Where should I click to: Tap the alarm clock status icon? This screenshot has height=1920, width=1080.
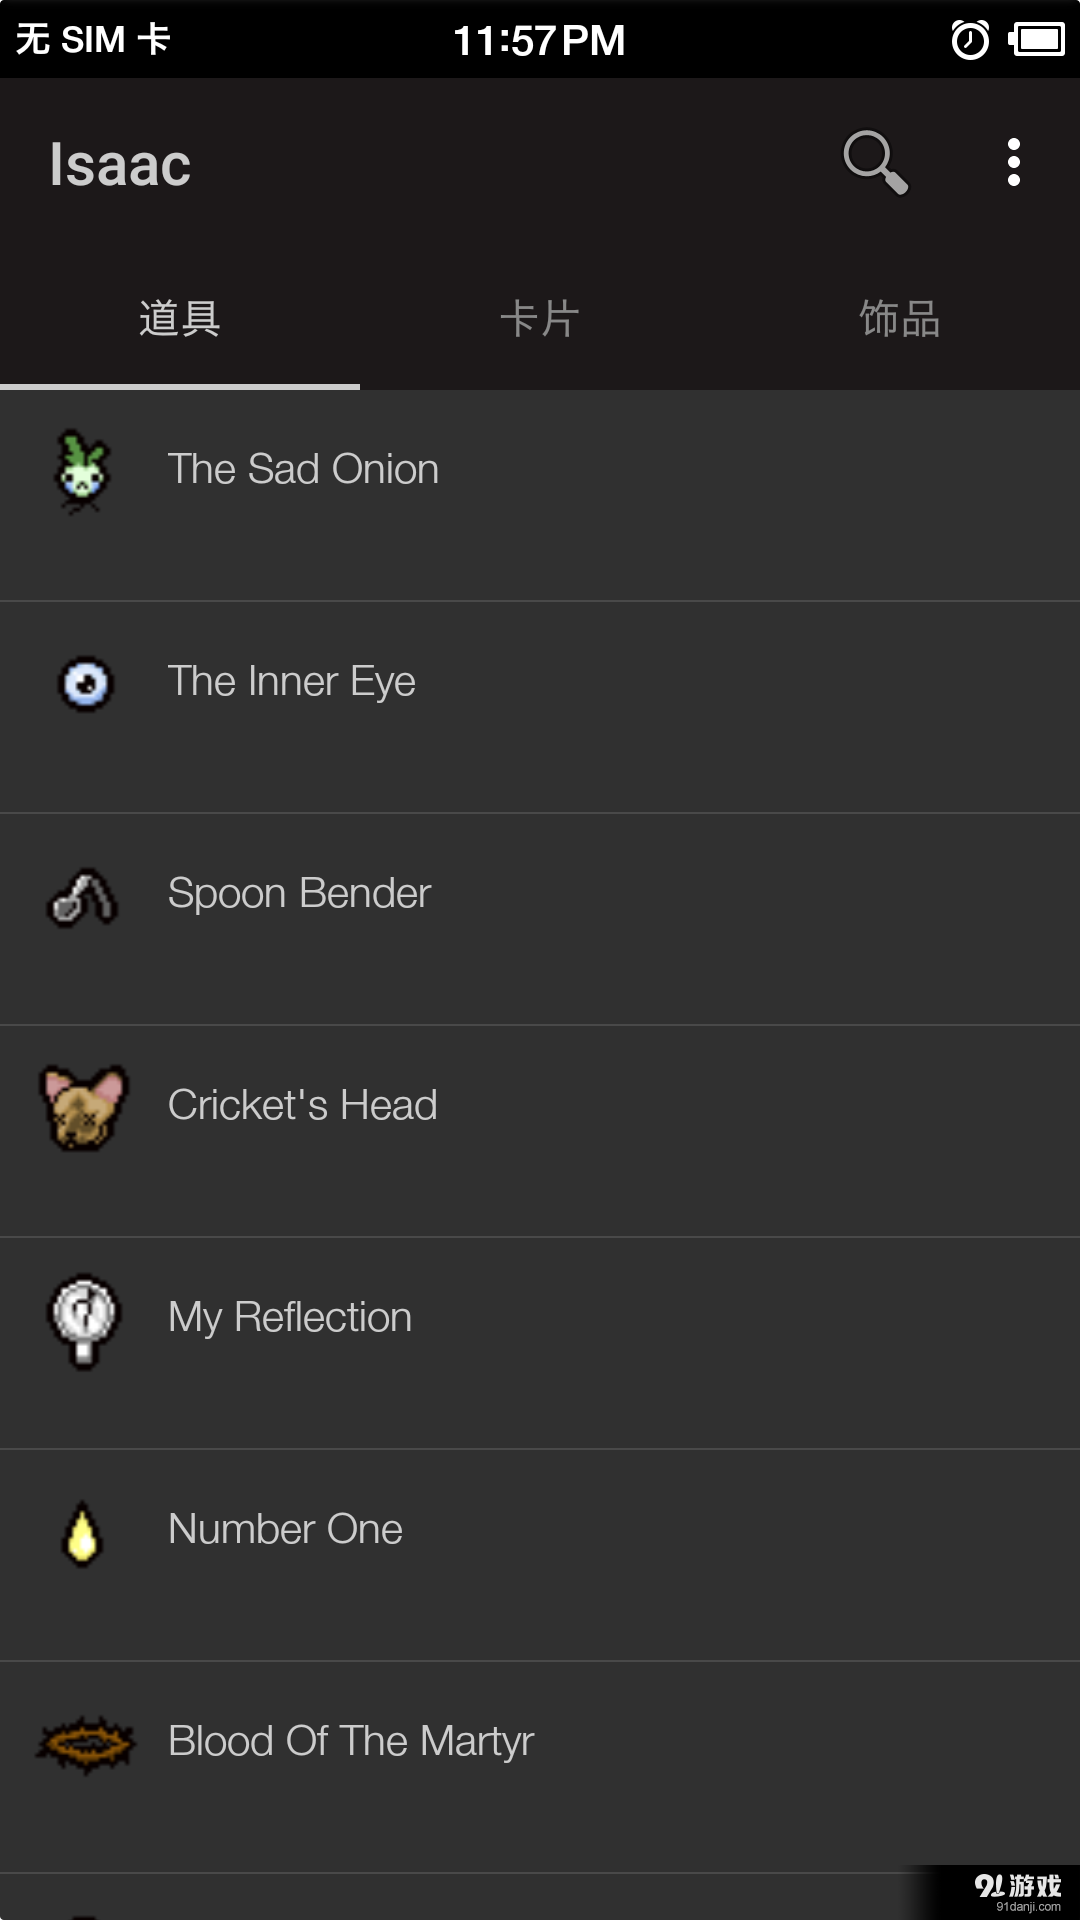coord(969,40)
